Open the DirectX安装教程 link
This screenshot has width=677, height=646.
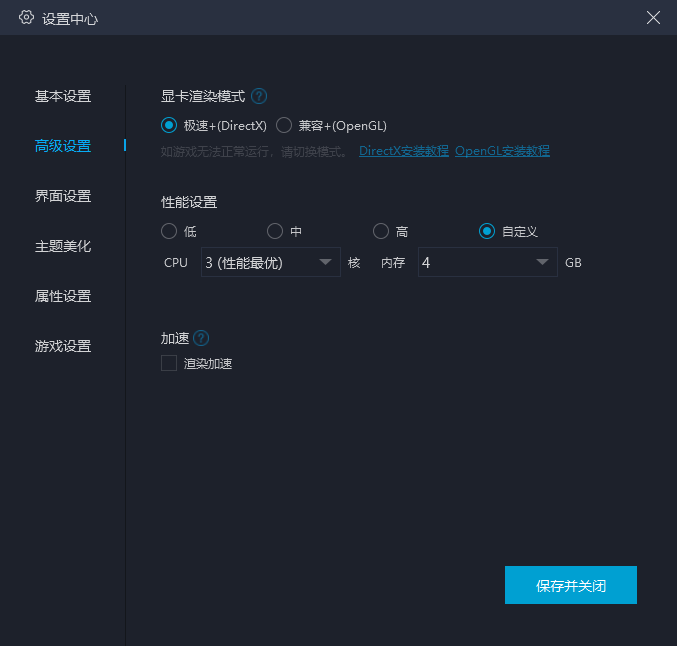[x=403, y=151]
